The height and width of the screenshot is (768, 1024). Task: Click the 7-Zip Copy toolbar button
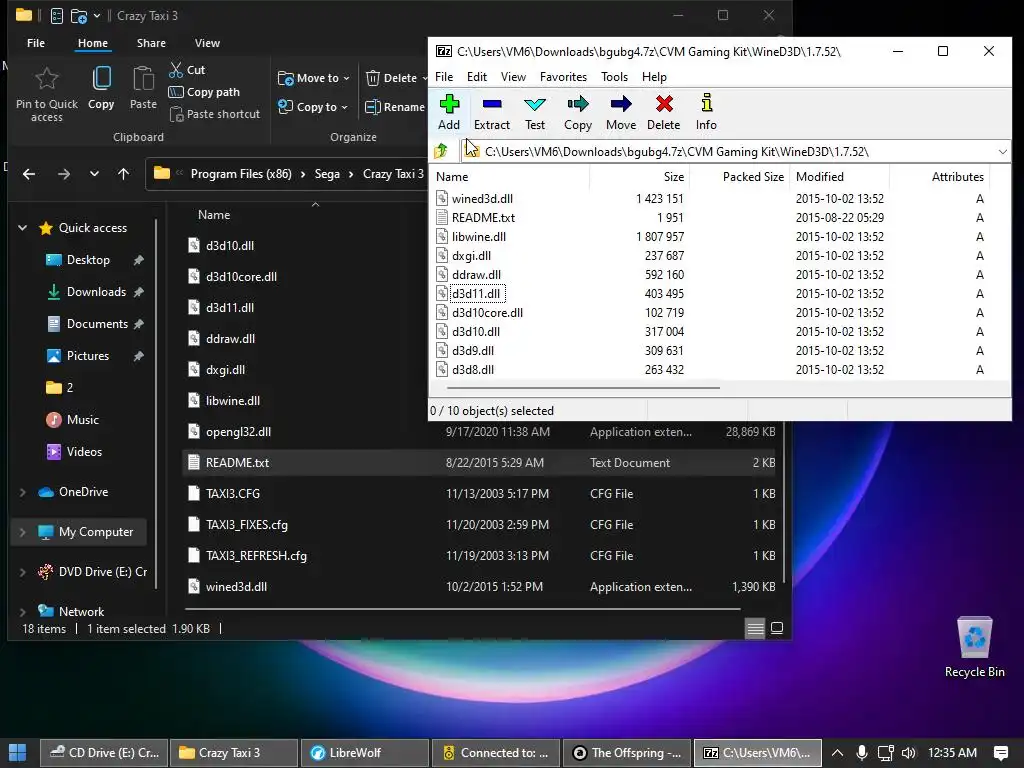click(x=578, y=112)
